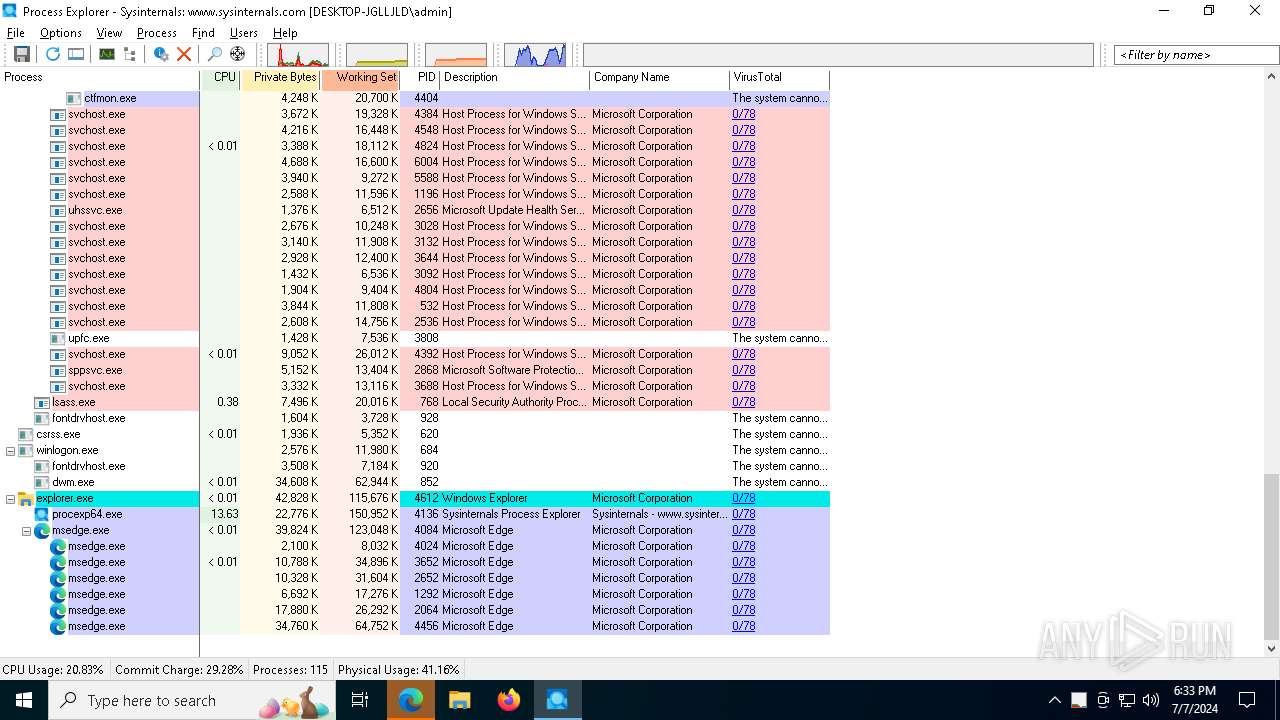Select the dwm.exe process row
Viewport: 1280px width, 720px height.
click(x=415, y=482)
